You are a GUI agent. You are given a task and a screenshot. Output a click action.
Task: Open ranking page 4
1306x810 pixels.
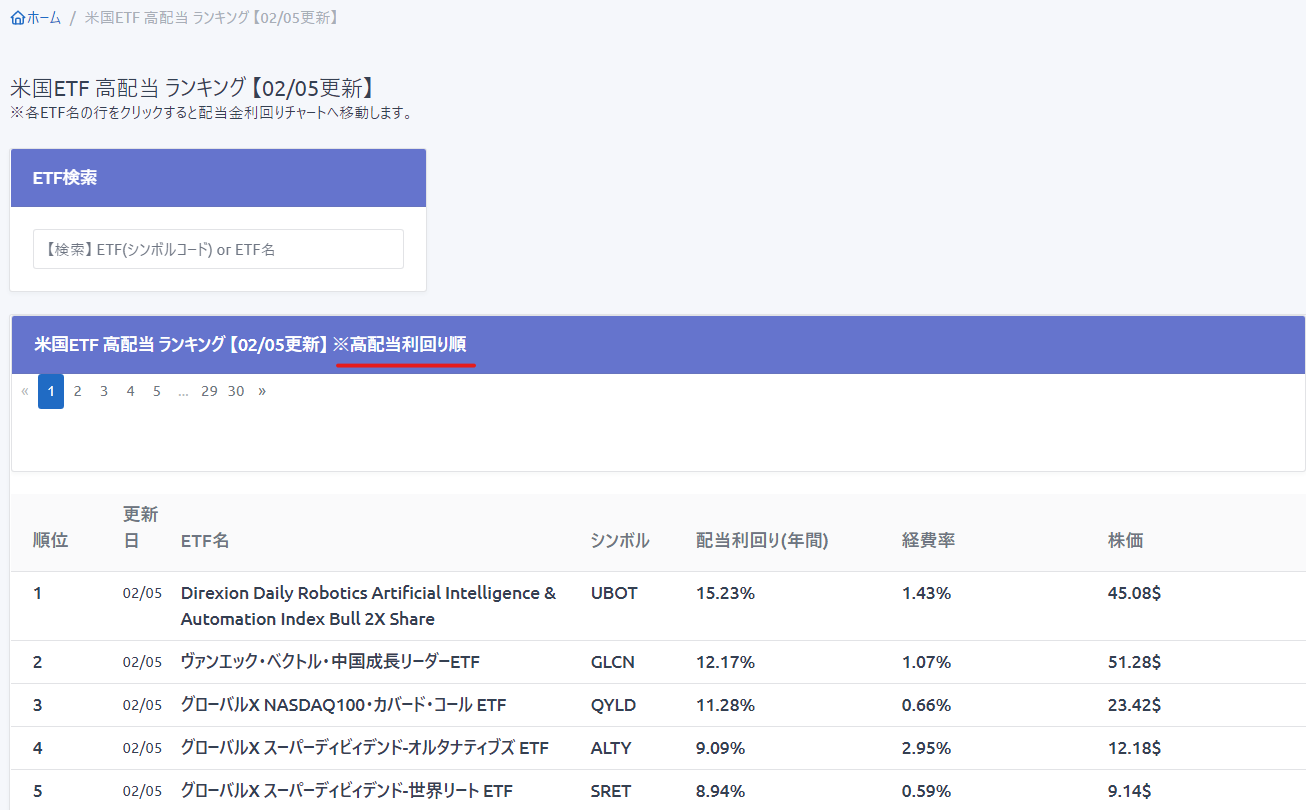pyautogui.click(x=130, y=391)
